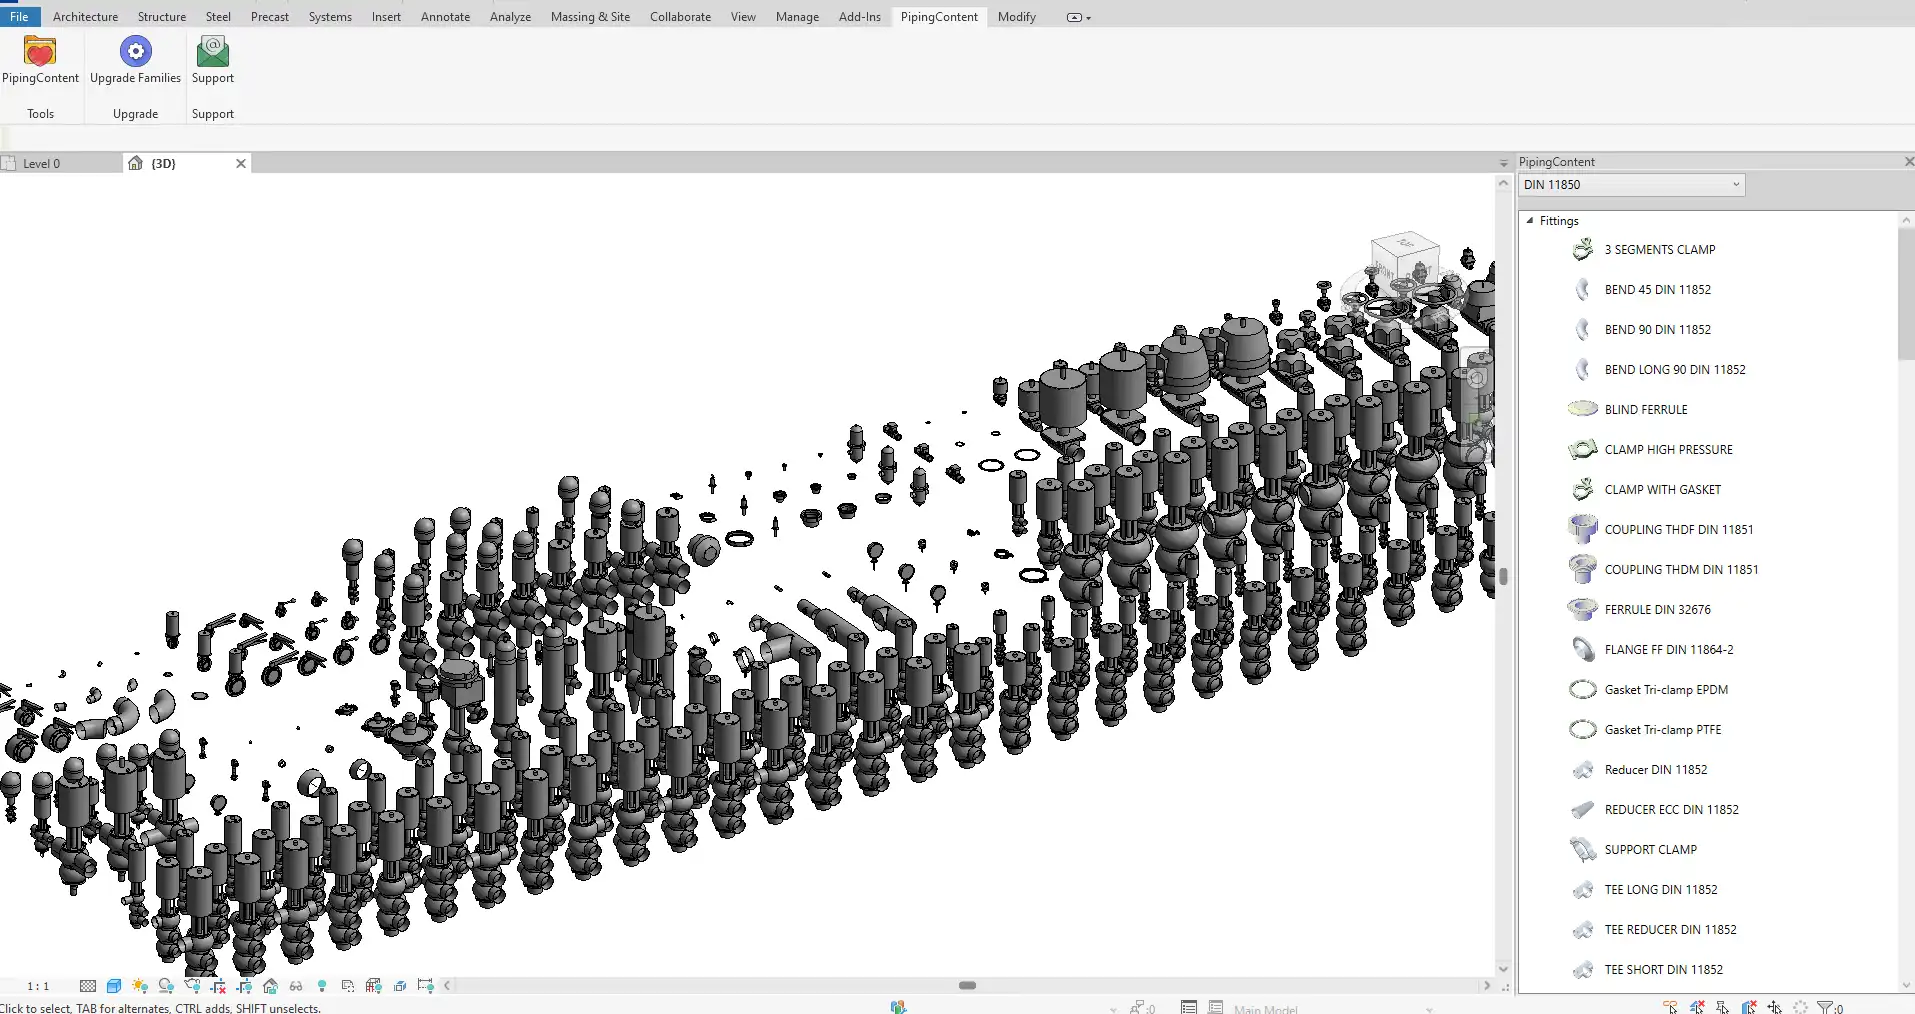
Task: Open the DIN 11850 standard dropdown
Action: coord(1632,185)
